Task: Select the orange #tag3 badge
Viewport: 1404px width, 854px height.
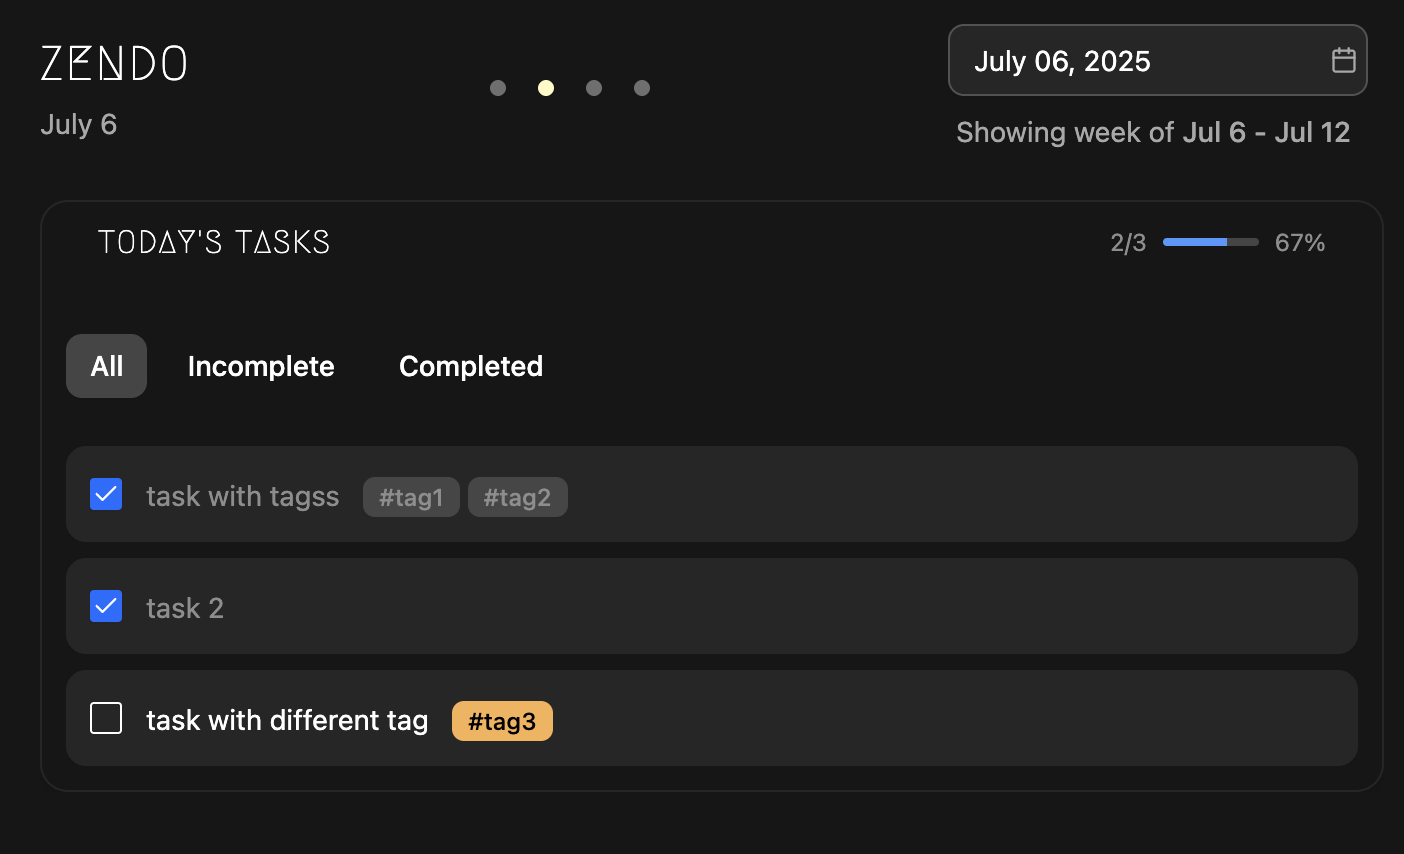Action: (502, 721)
